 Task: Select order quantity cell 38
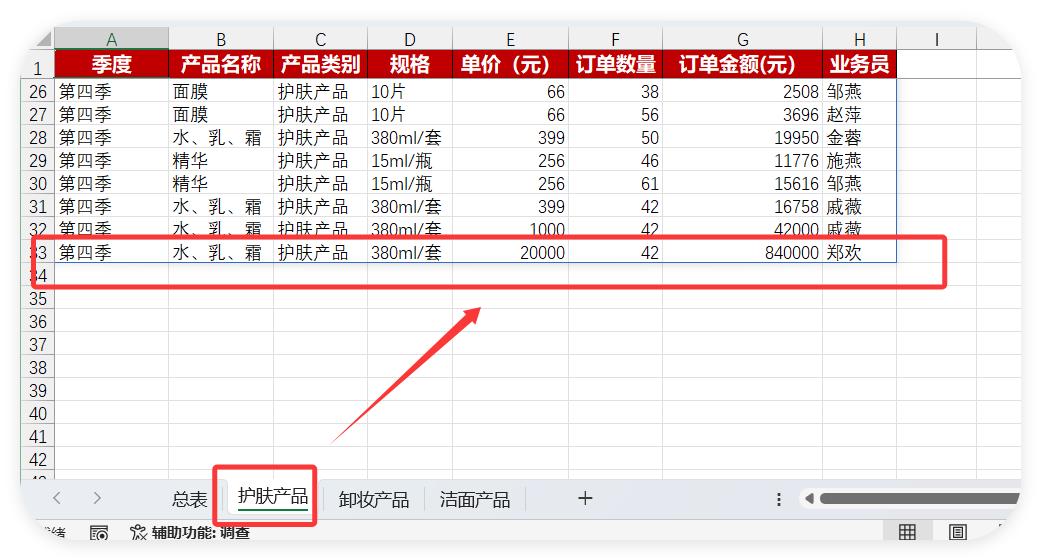point(615,92)
